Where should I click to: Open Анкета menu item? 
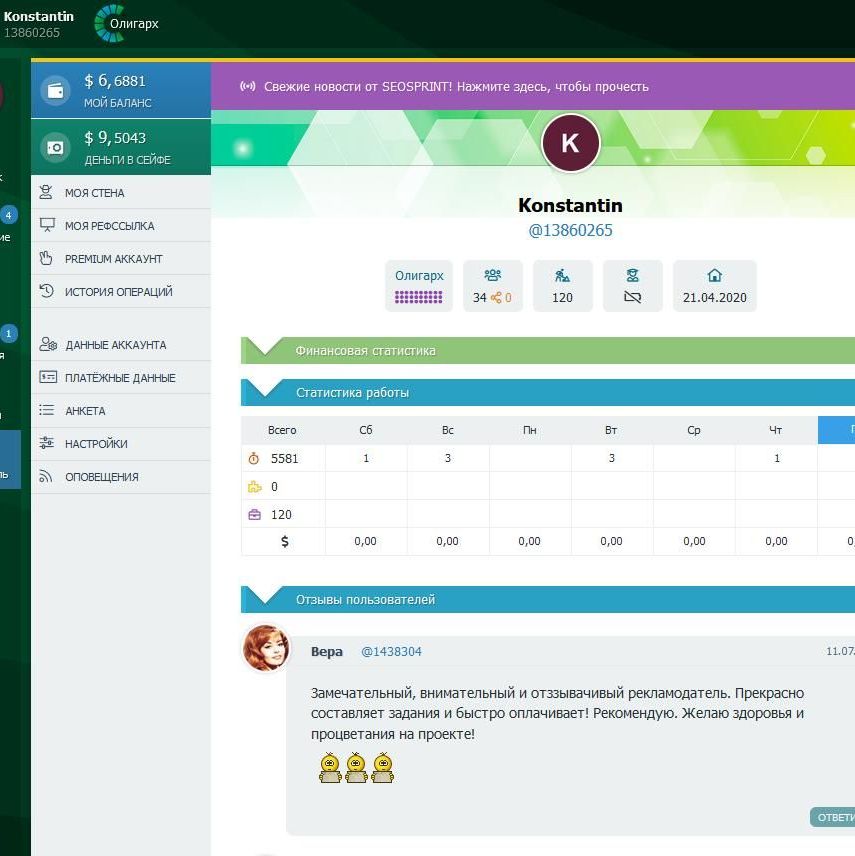pyautogui.click(x=121, y=411)
